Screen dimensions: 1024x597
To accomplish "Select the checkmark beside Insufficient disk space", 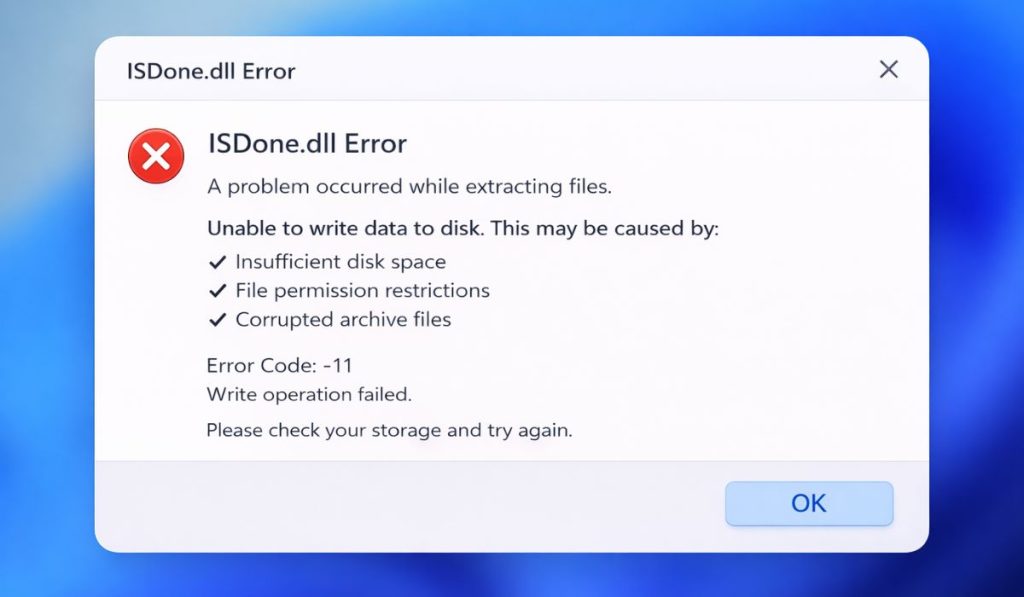I will click(x=216, y=261).
